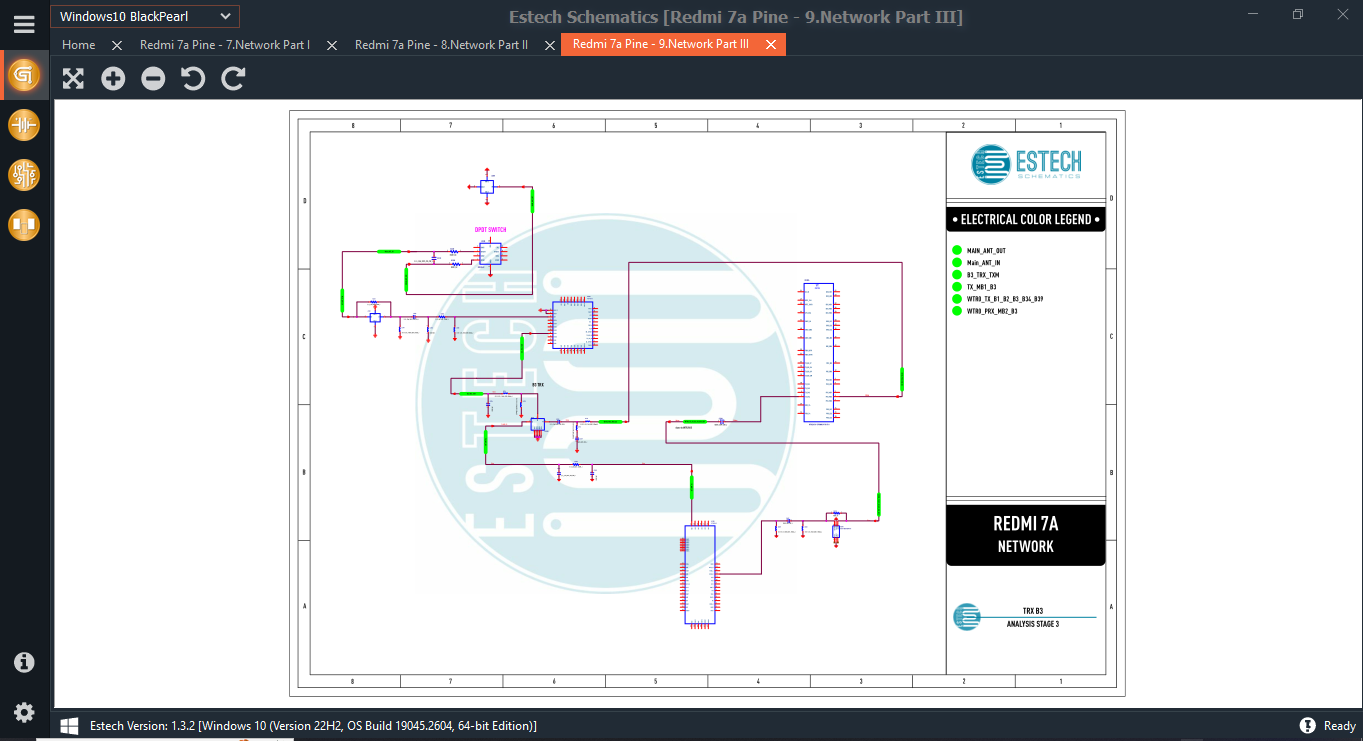
Task: Zoom in on the schematic
Action: point(113,78)
